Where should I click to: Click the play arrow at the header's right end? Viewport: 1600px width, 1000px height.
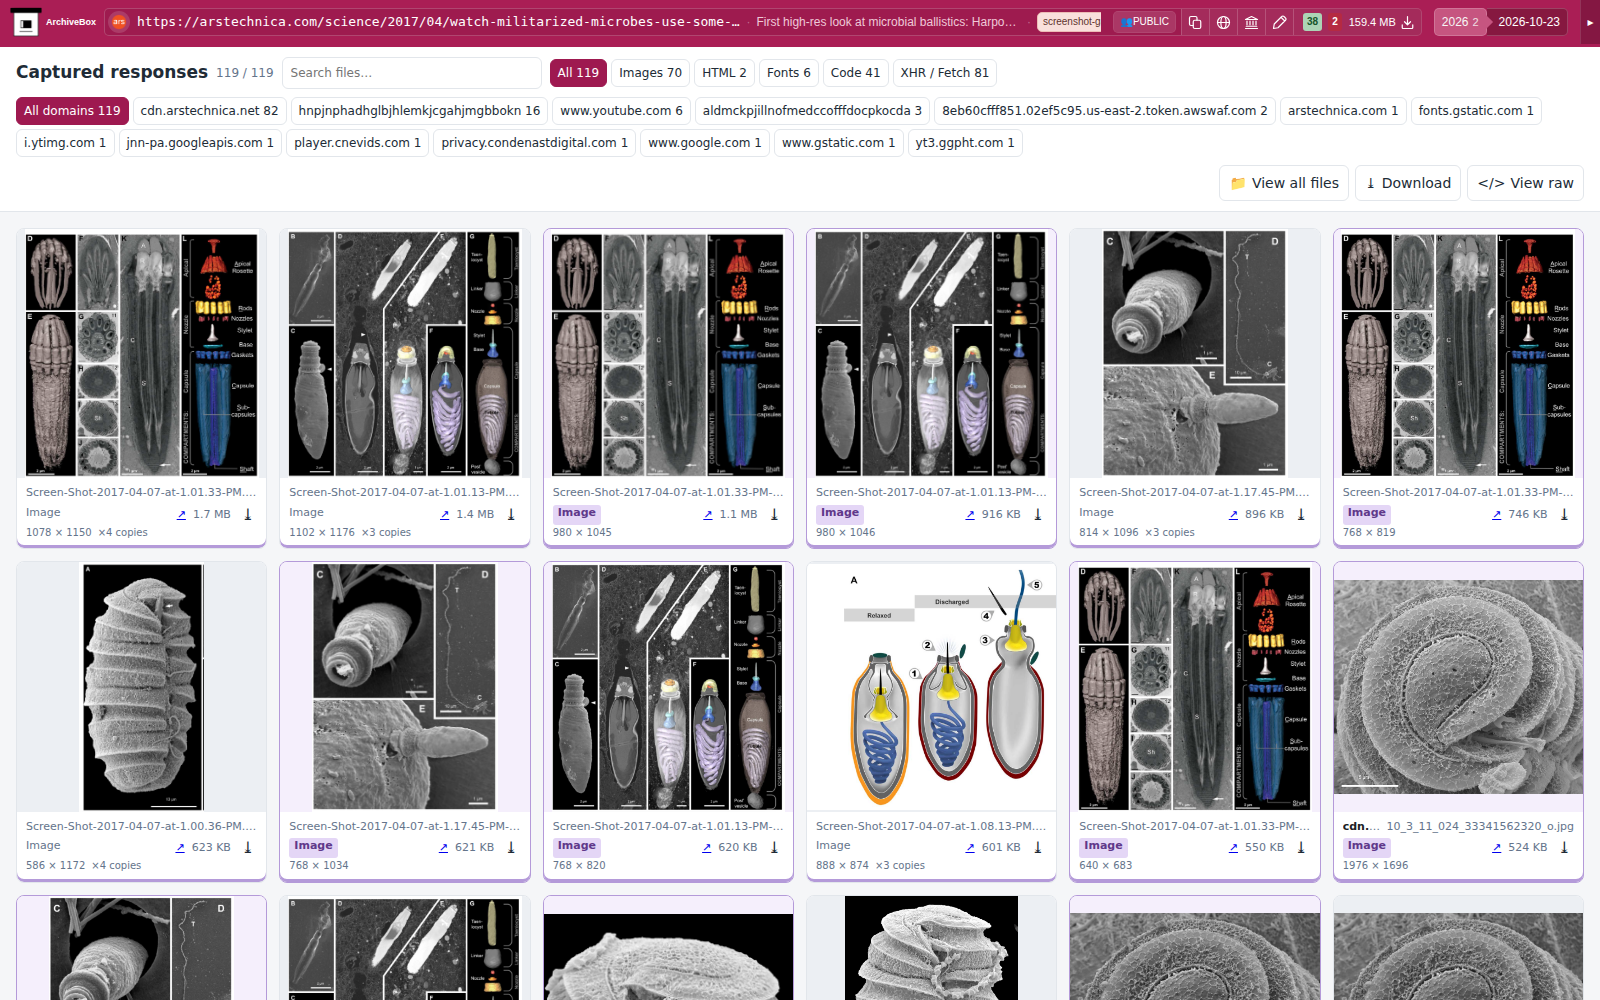coord(1590,22)
